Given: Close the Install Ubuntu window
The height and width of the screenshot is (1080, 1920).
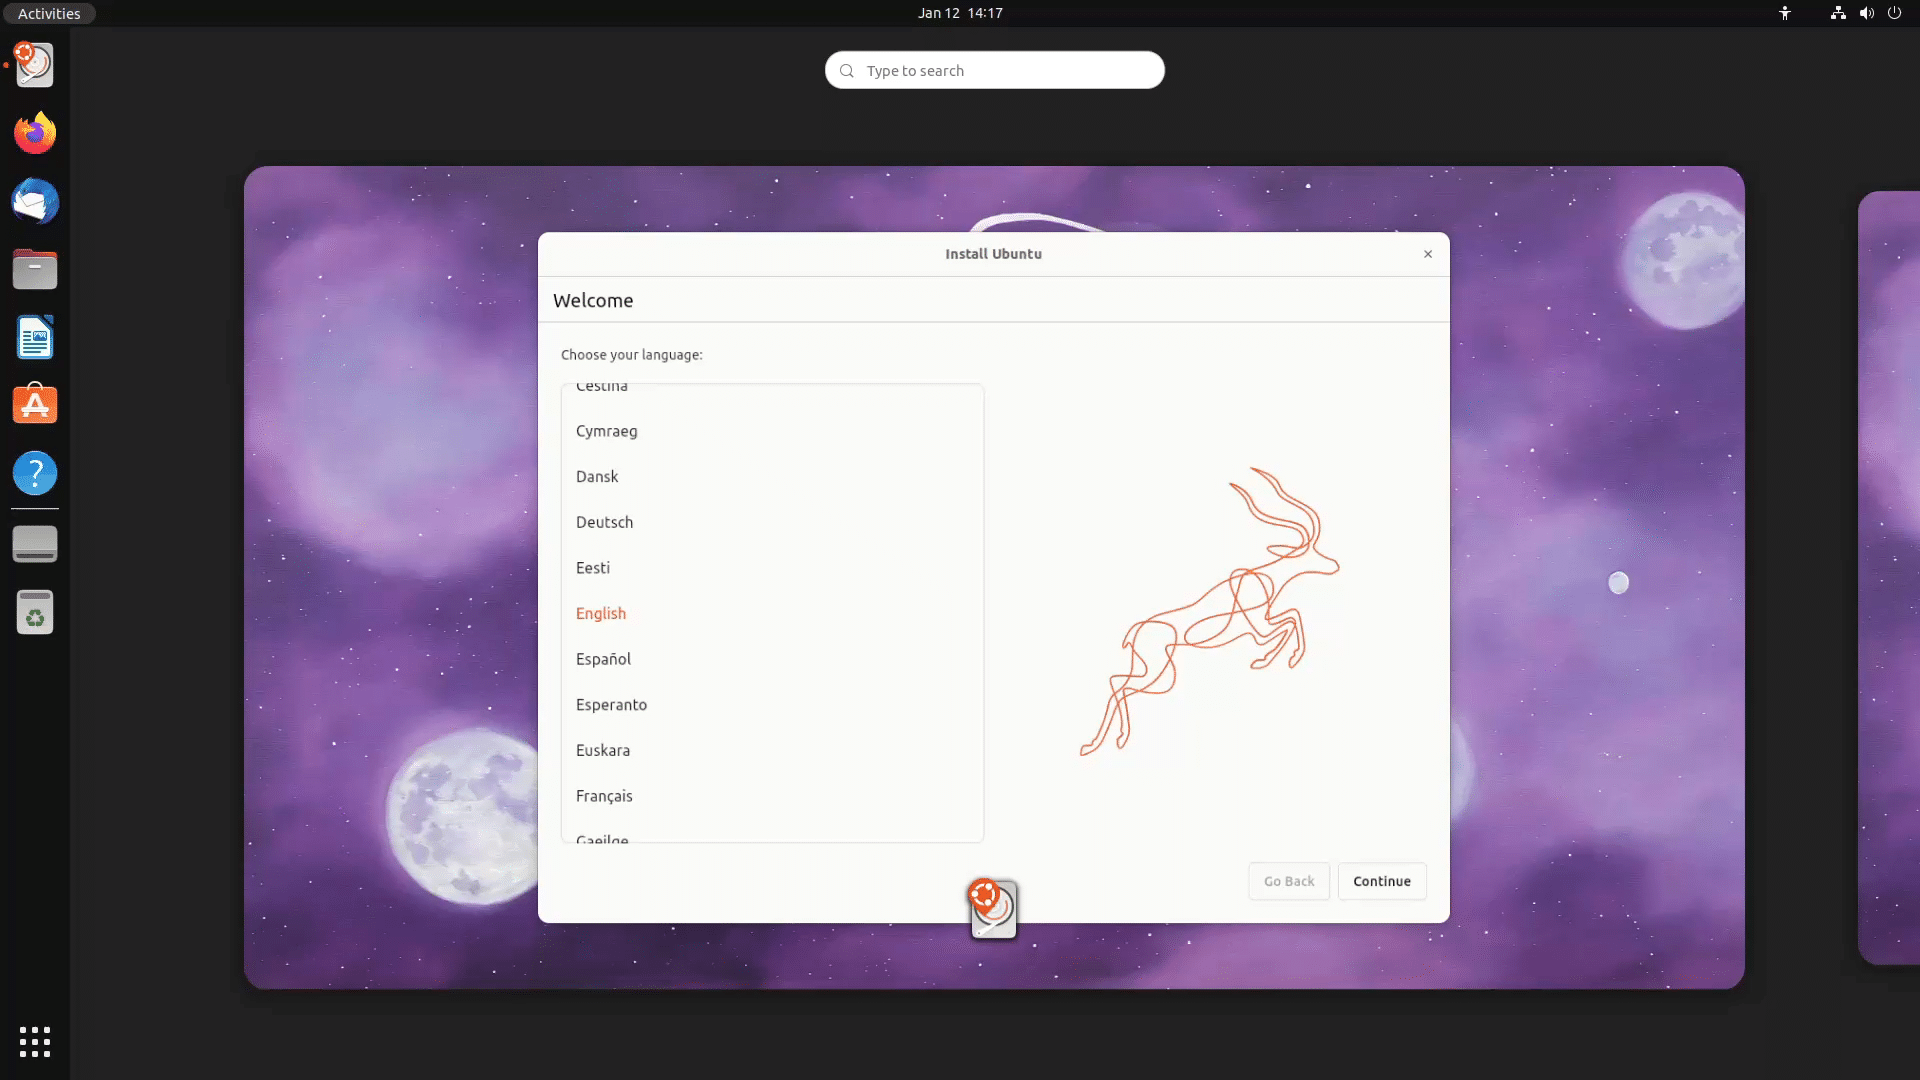Looking at the screenshot, I should click(x=1428, y=254).
